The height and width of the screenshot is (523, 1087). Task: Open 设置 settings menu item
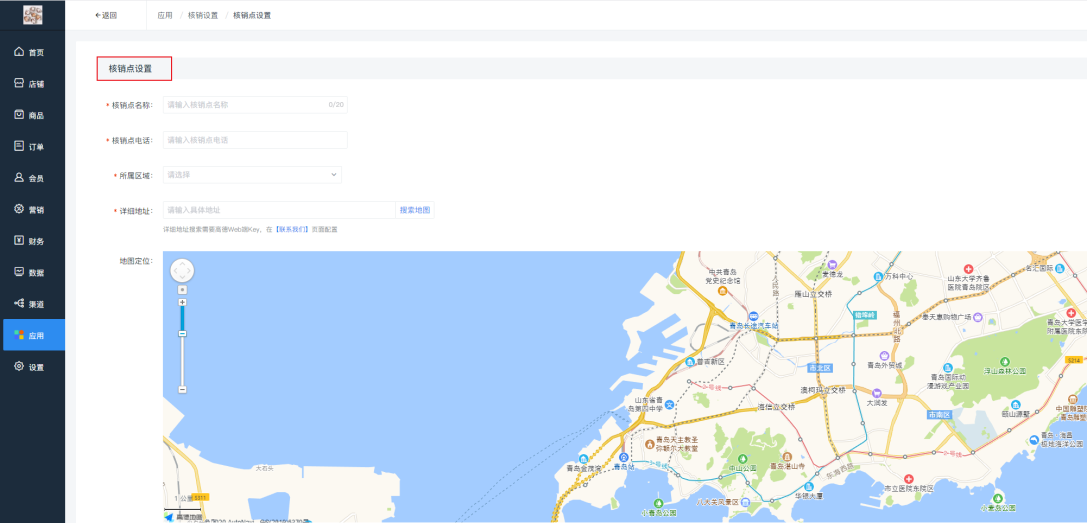(32, 367)
